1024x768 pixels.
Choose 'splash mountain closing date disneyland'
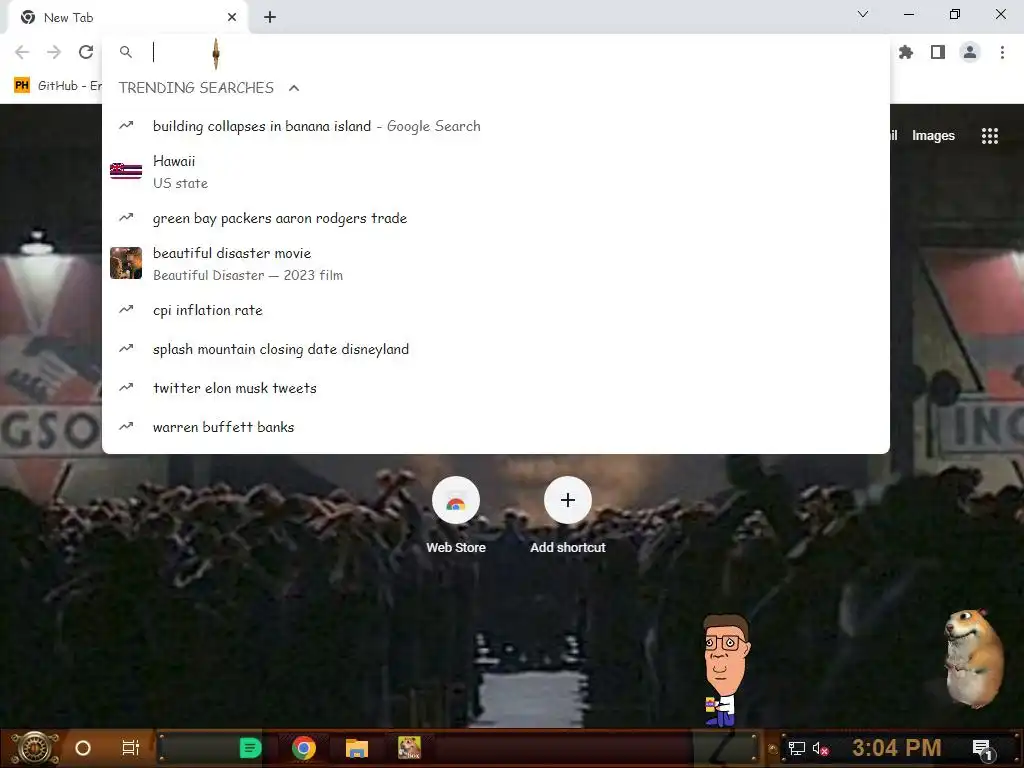[x=496, y=349]
